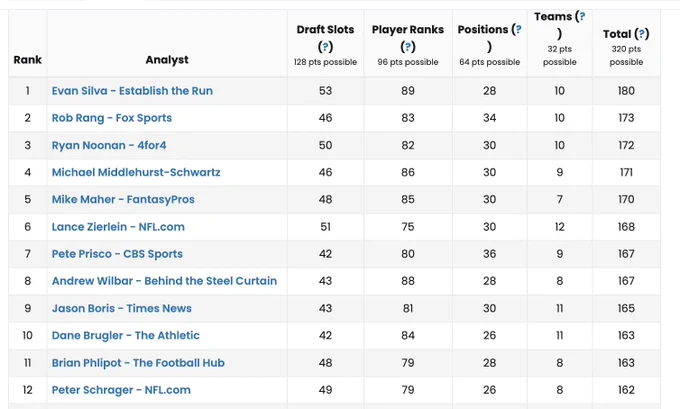Open Peter Schrager - NFL.com link
Image resolution: width=680 pixels, height=409 pixels.
[121, 390]
